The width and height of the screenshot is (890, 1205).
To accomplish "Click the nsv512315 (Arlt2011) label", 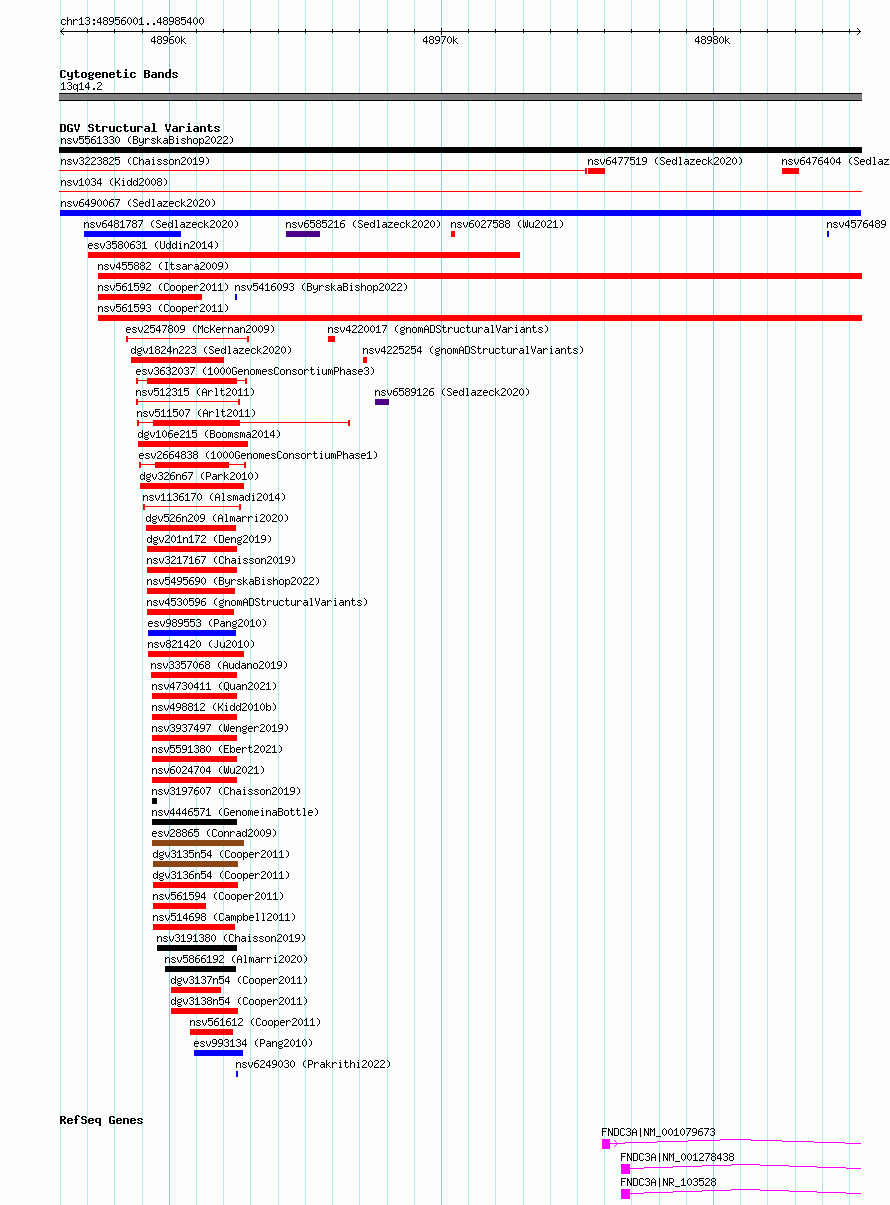I will (x=195, y=392).
